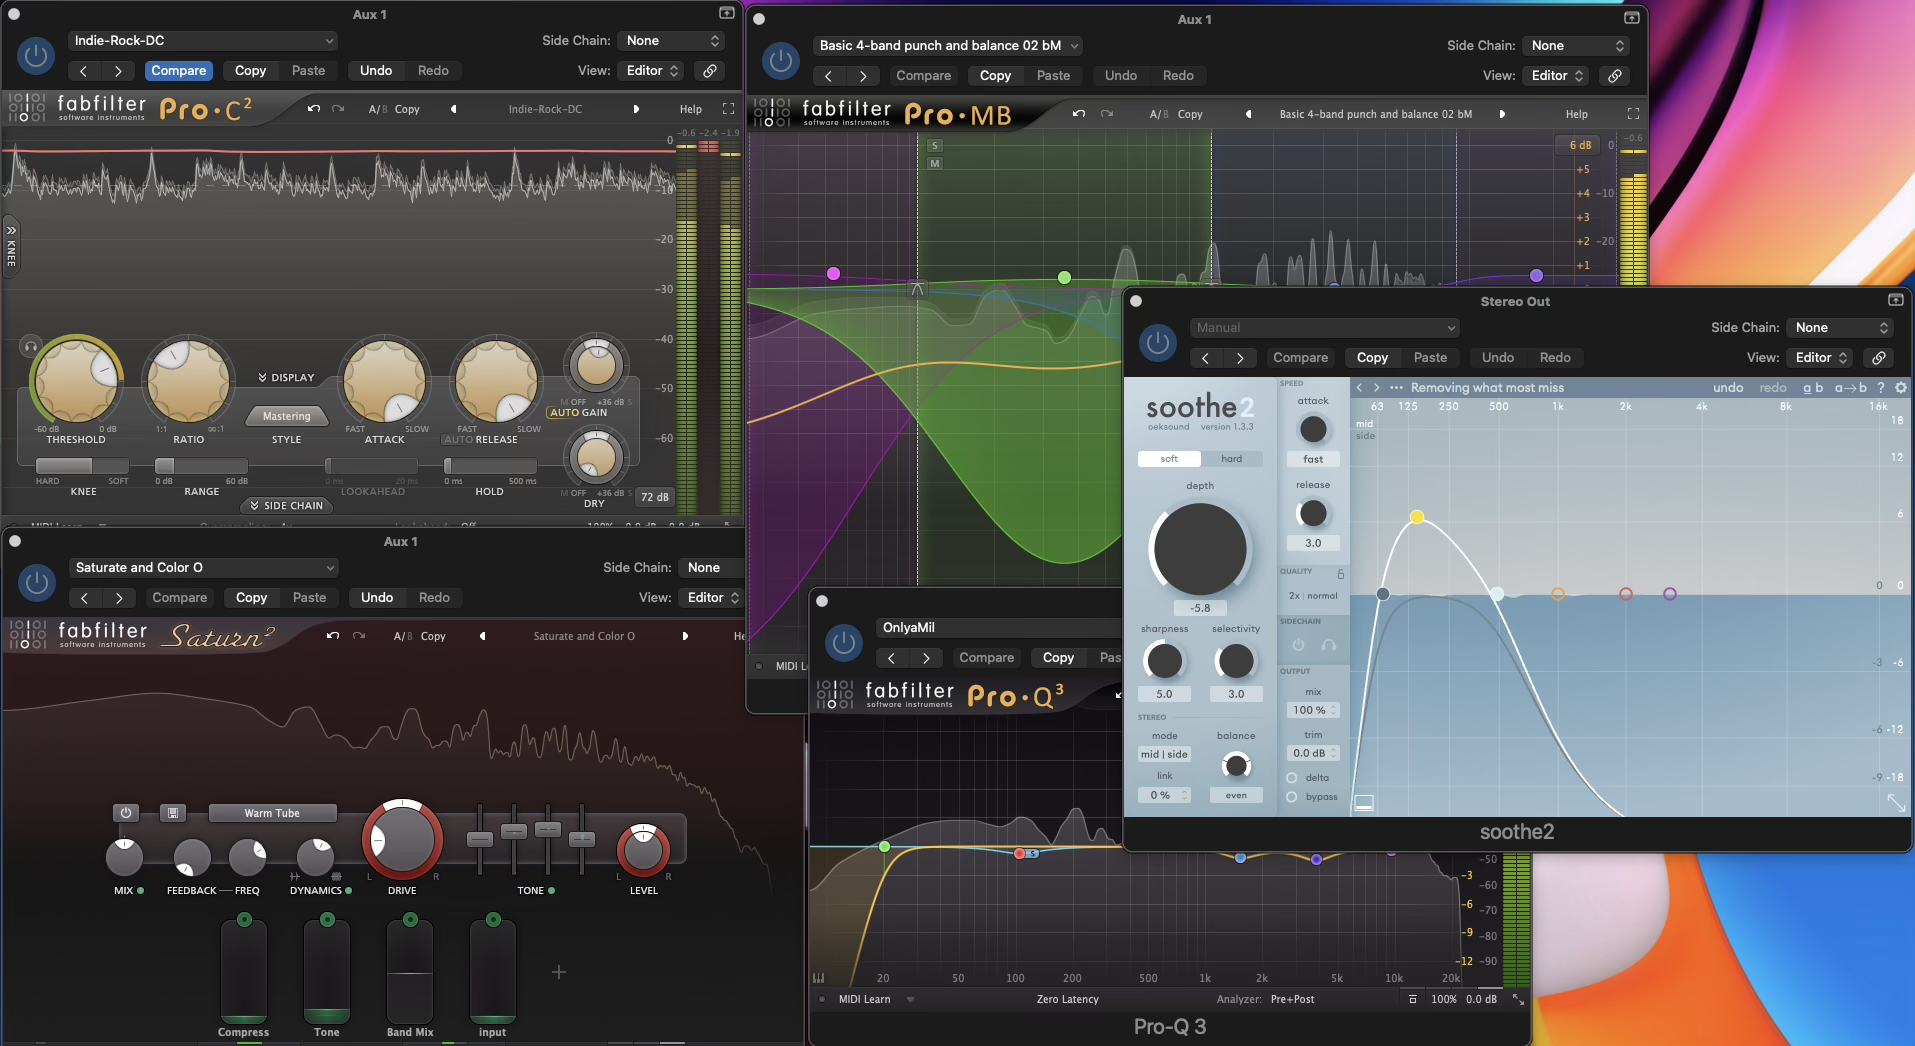Click the link icon in Pro-C 2 header
Screen dimensions: 1915x1046
tap(710, 71)
